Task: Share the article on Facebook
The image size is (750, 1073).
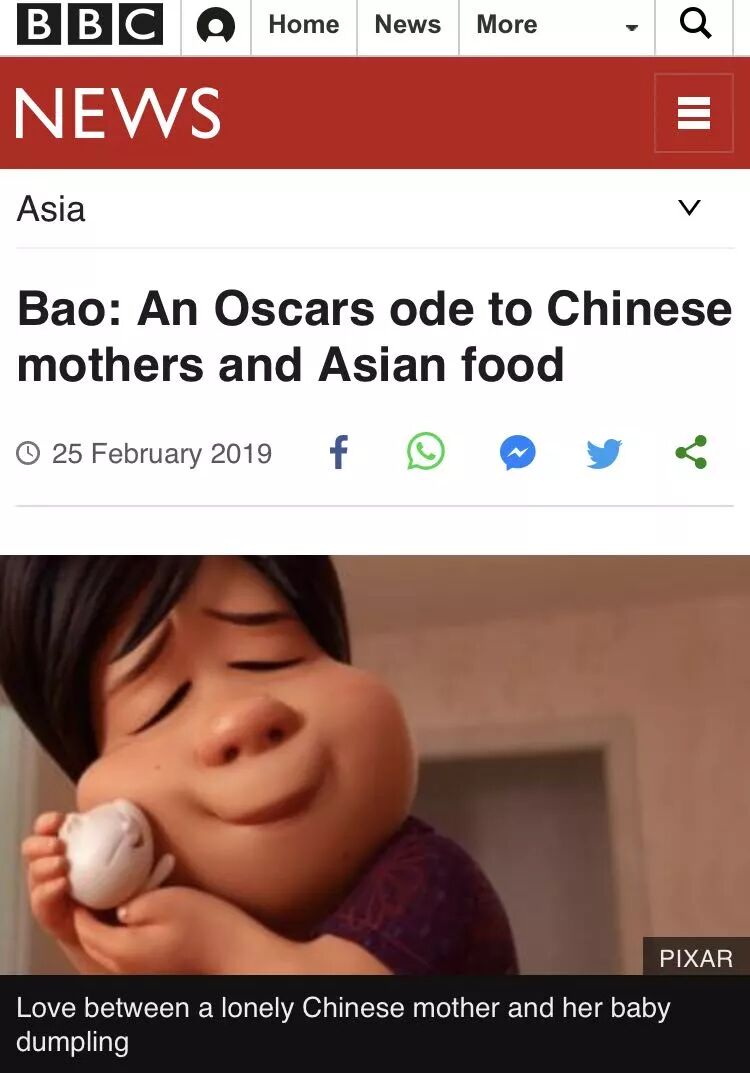Action: tap(339, 452)
